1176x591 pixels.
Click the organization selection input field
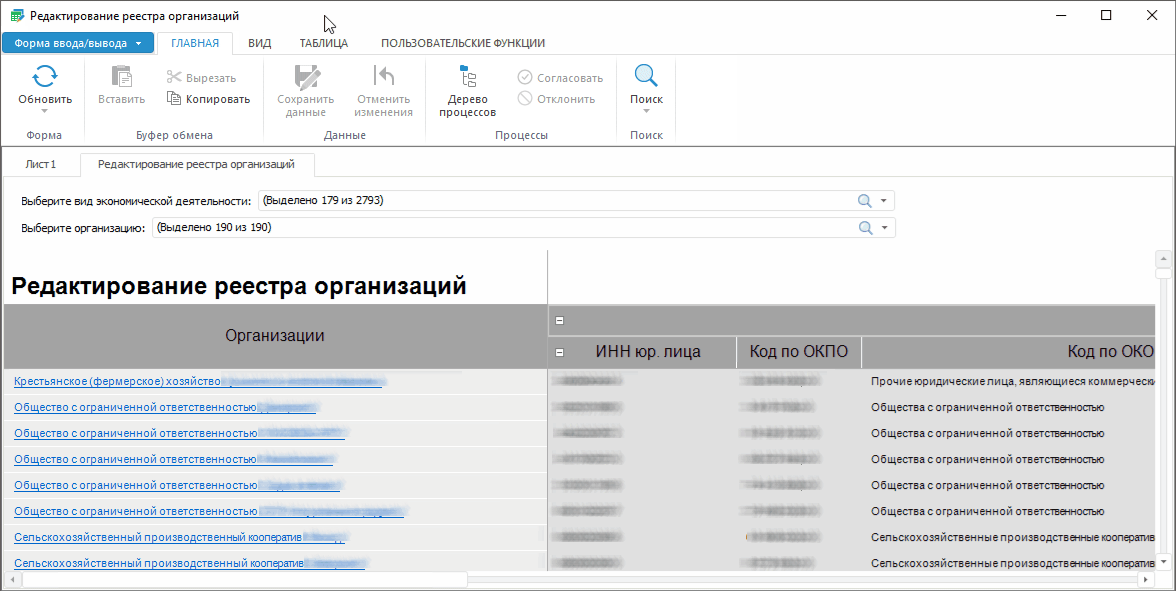pyautogui.click(x=500, y=228)
